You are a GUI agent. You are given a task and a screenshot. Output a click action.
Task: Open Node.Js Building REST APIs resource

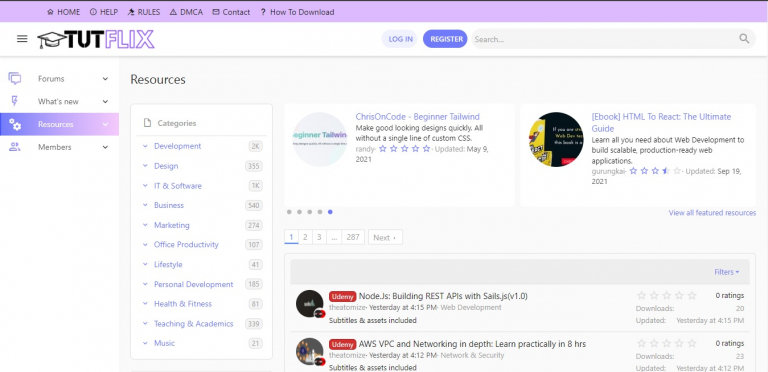[x=443, y=296]
